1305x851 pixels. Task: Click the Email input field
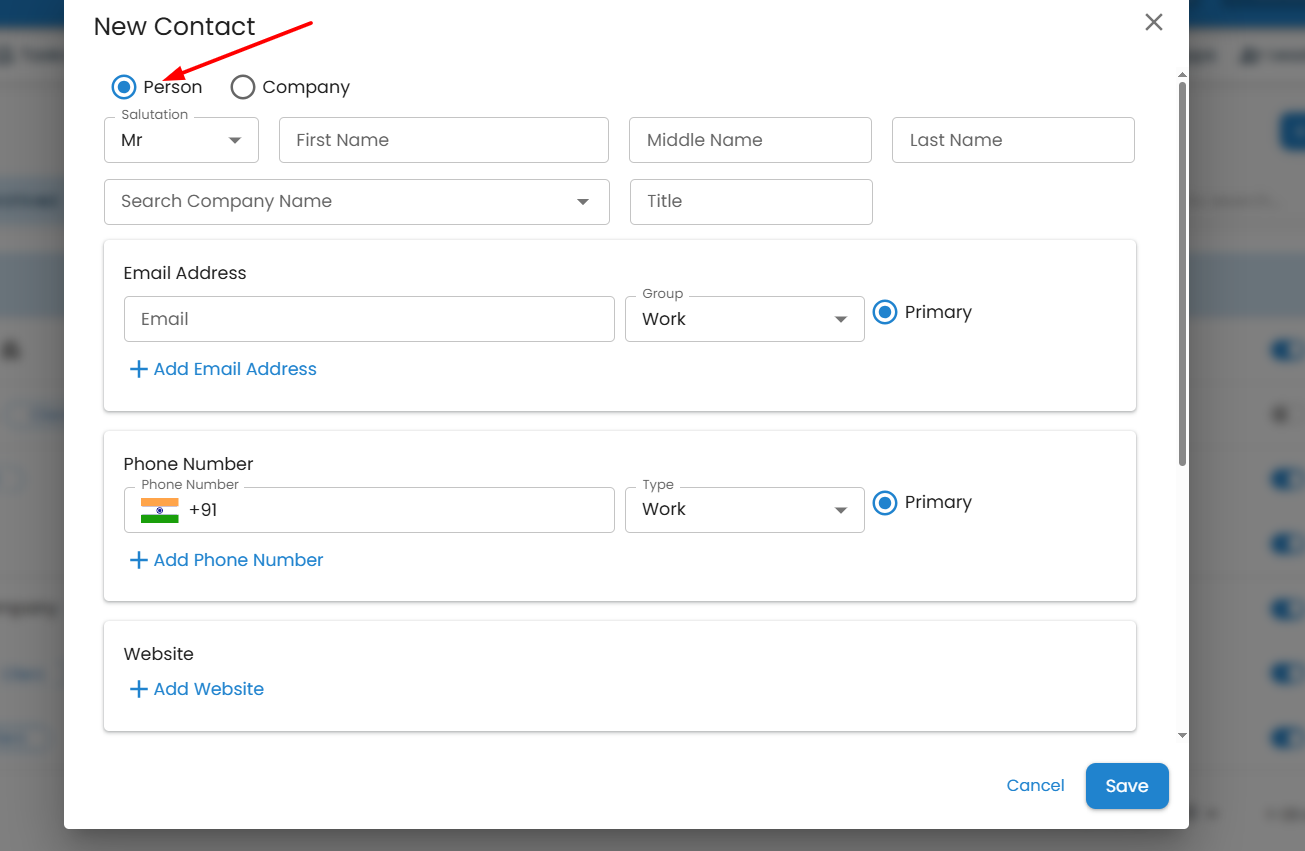(x=369, y=320)
